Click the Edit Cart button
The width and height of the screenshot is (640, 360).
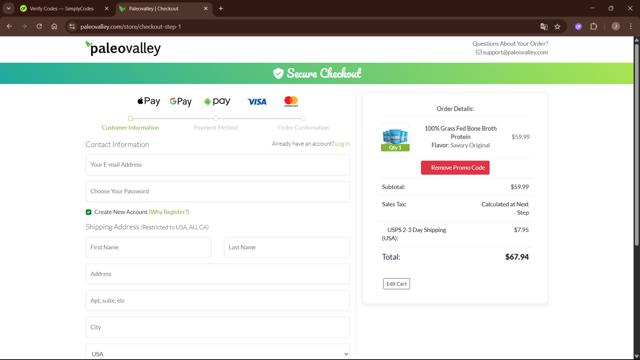click(396, 284)
